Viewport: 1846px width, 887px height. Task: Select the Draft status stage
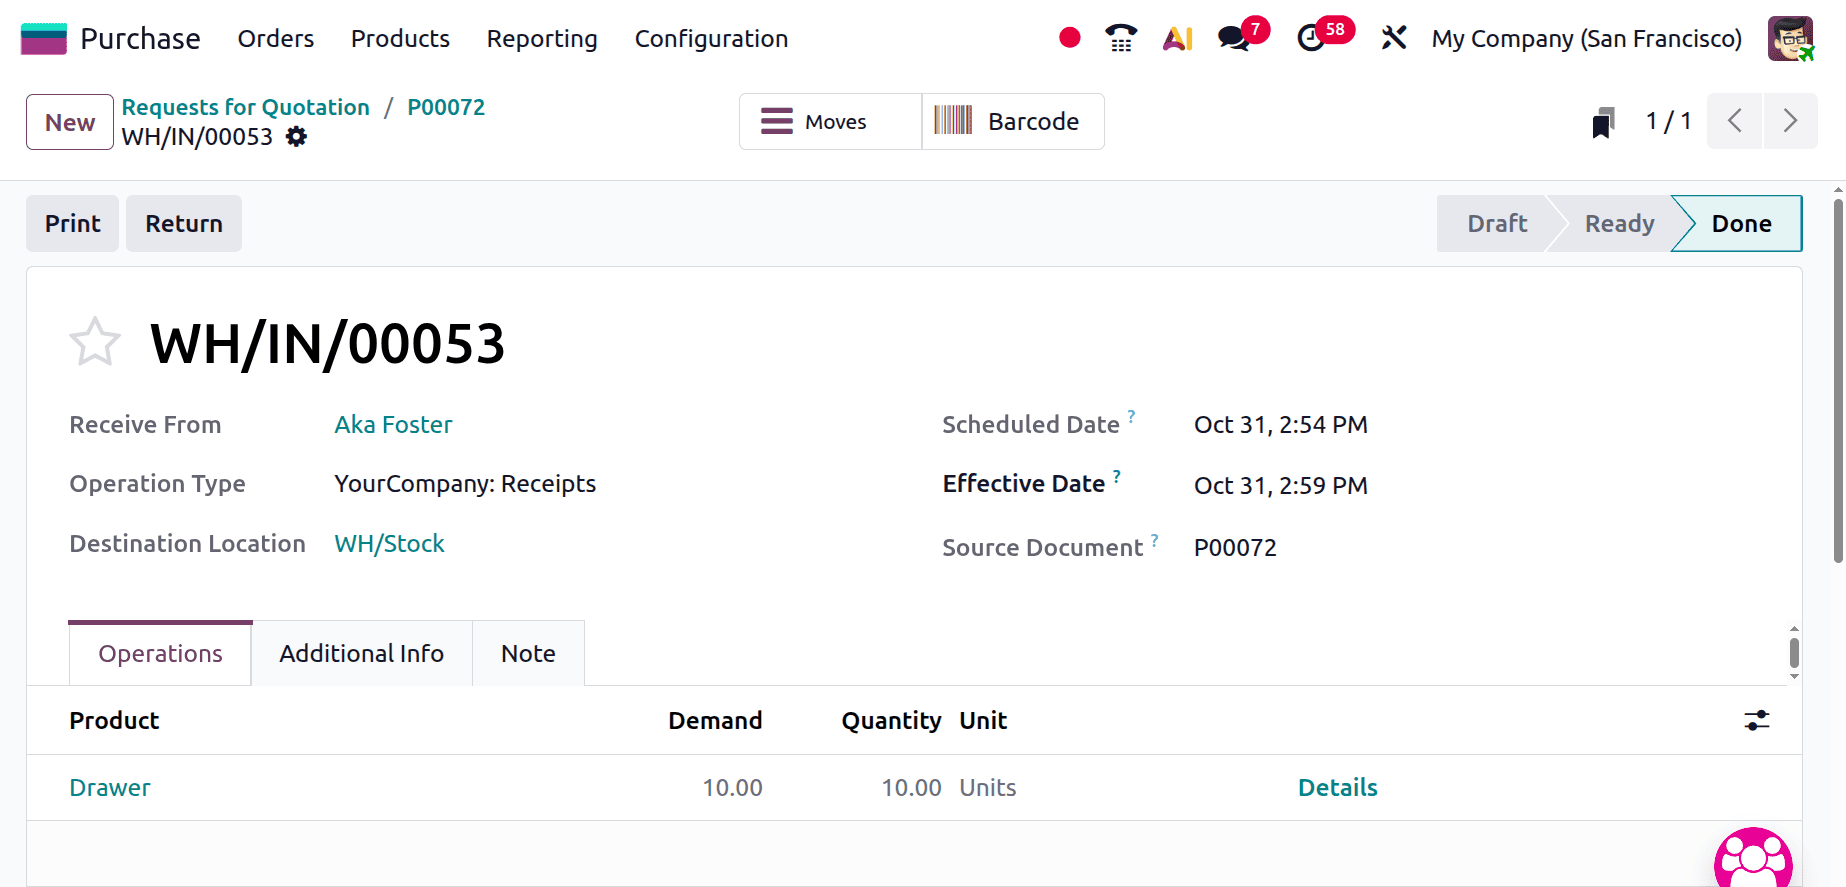(1497, 223)
